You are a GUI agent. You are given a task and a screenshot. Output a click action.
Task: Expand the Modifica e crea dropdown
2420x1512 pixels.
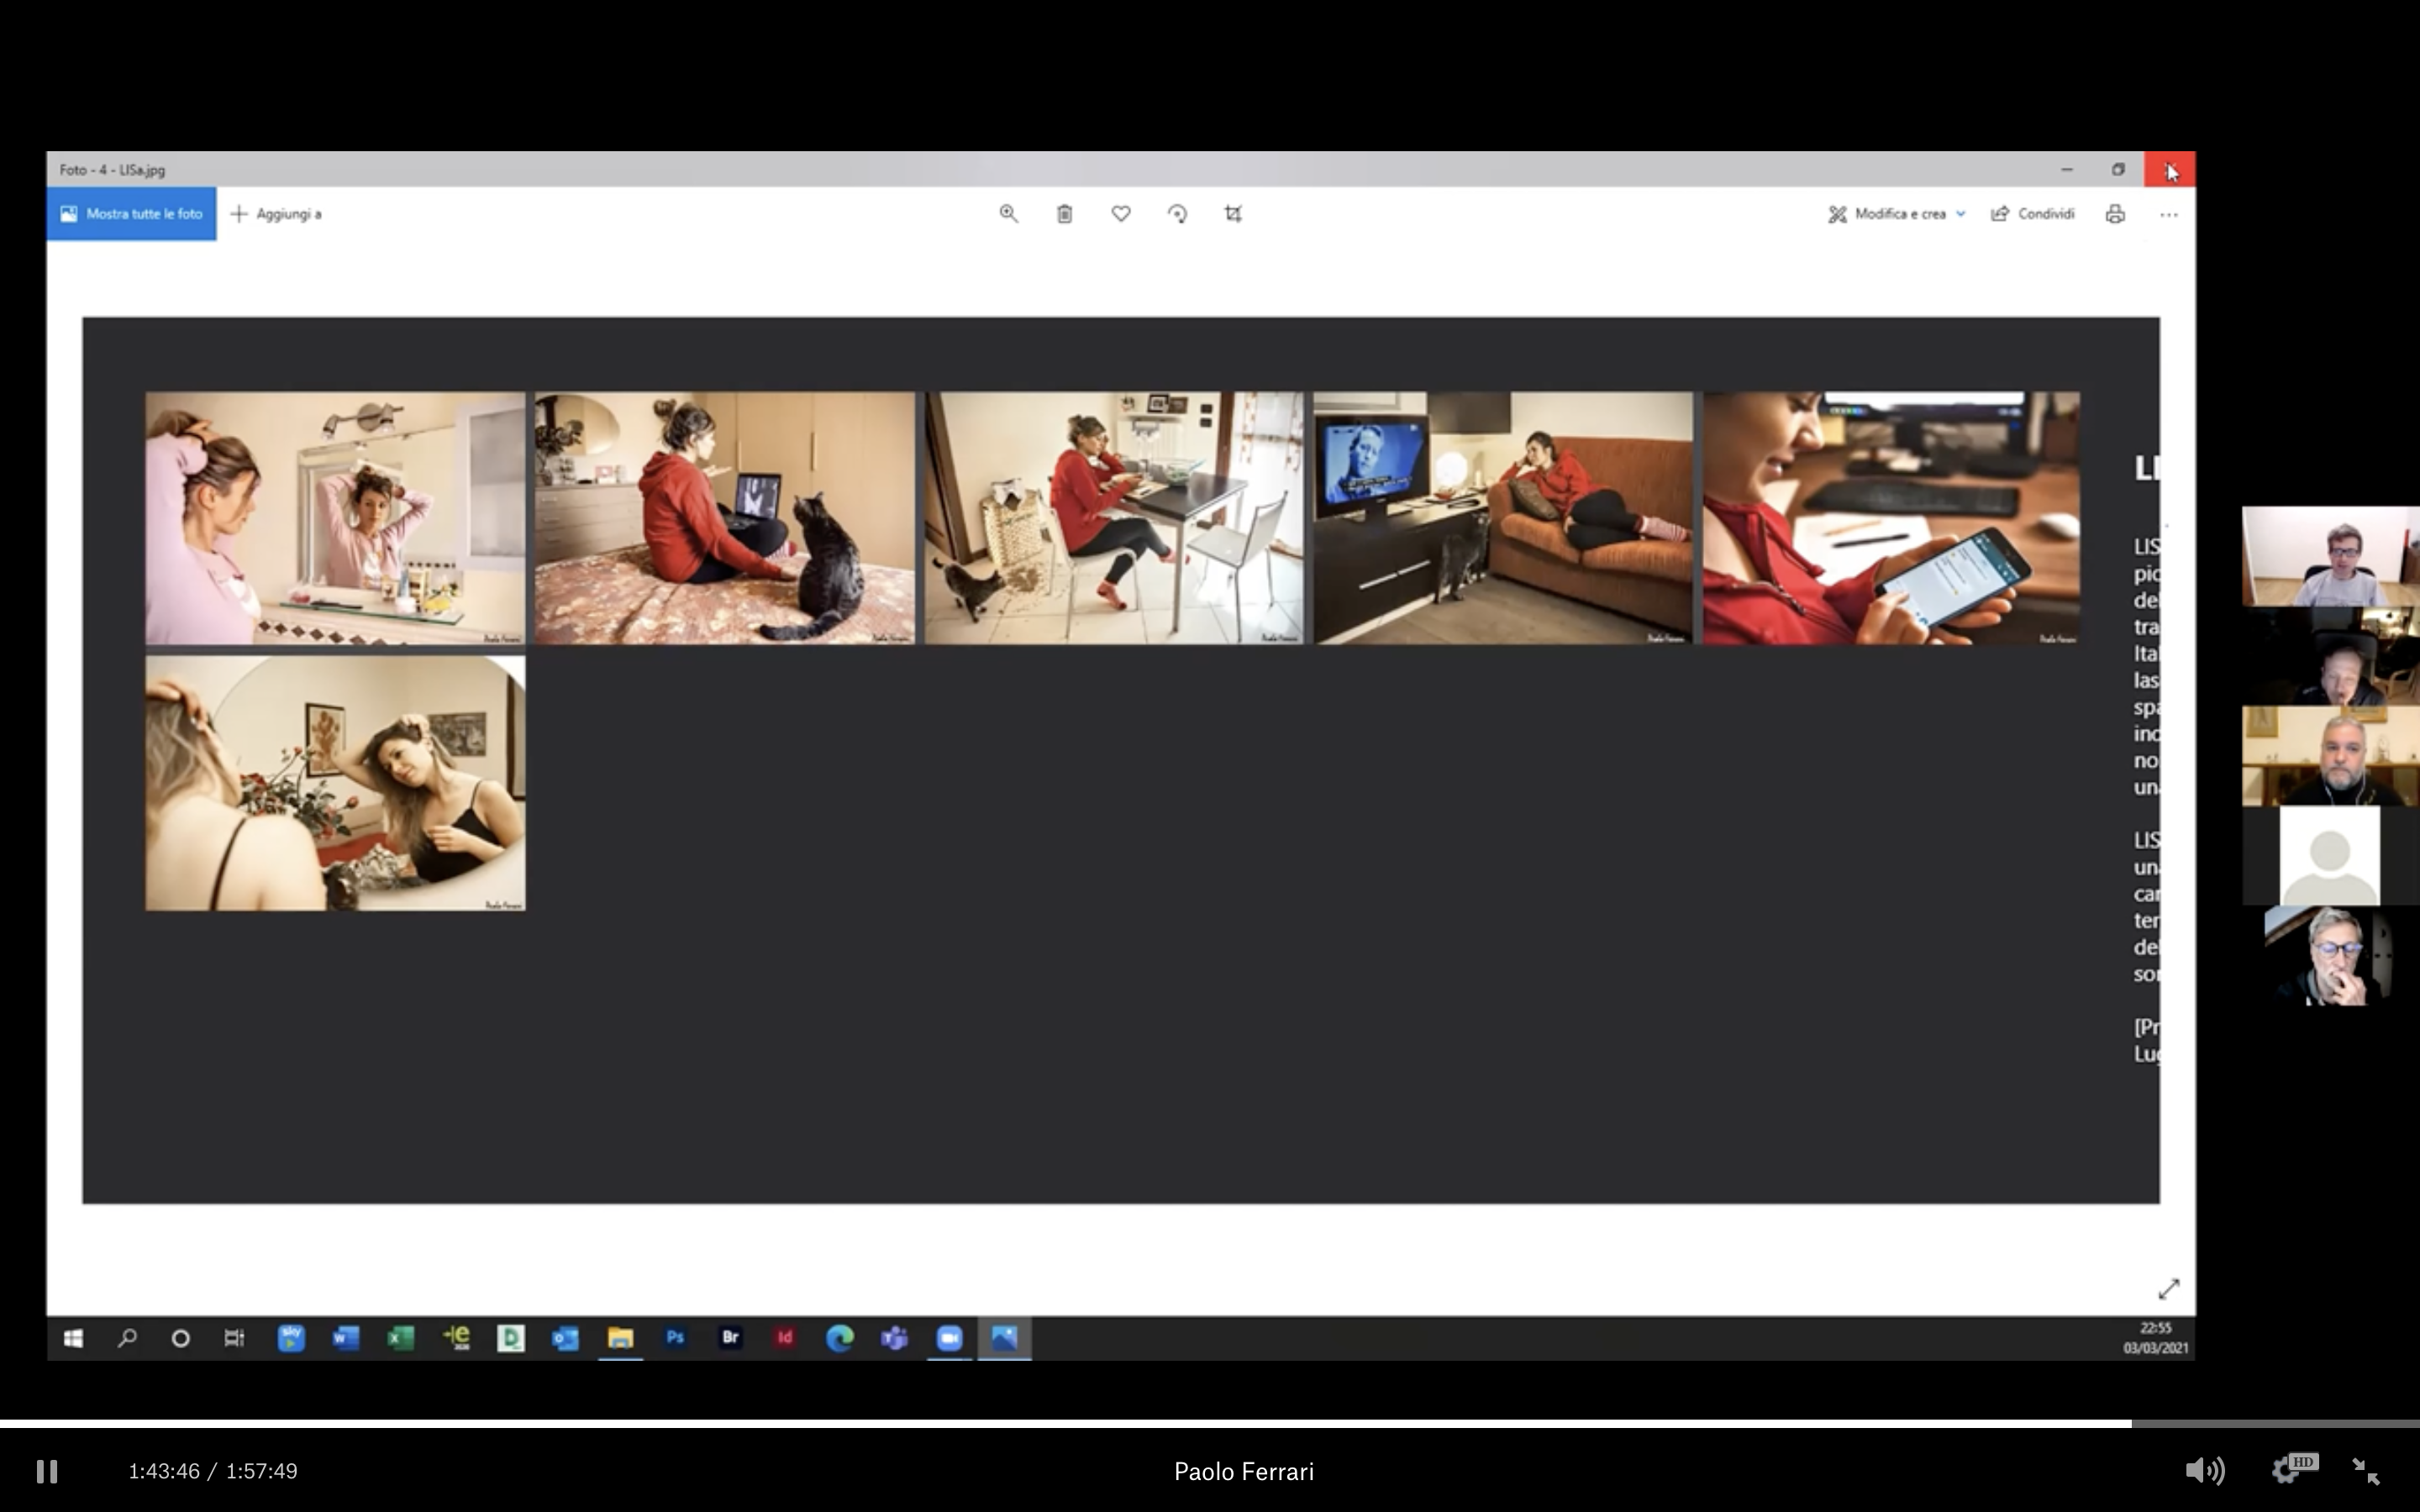pos(1897,214)
